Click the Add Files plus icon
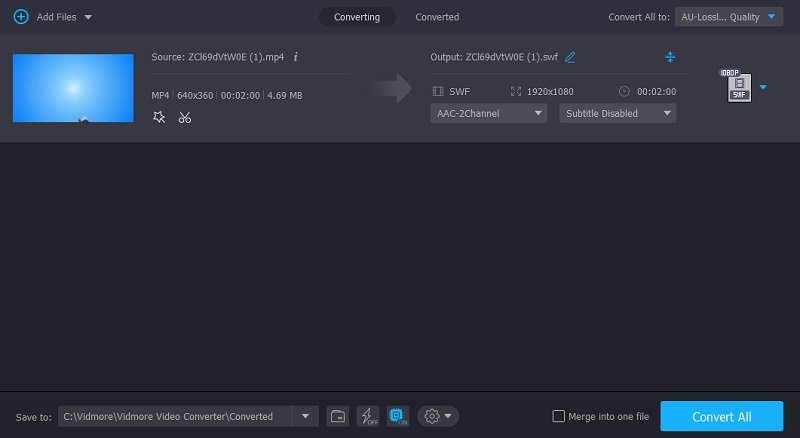 click(x=20, y=17)
